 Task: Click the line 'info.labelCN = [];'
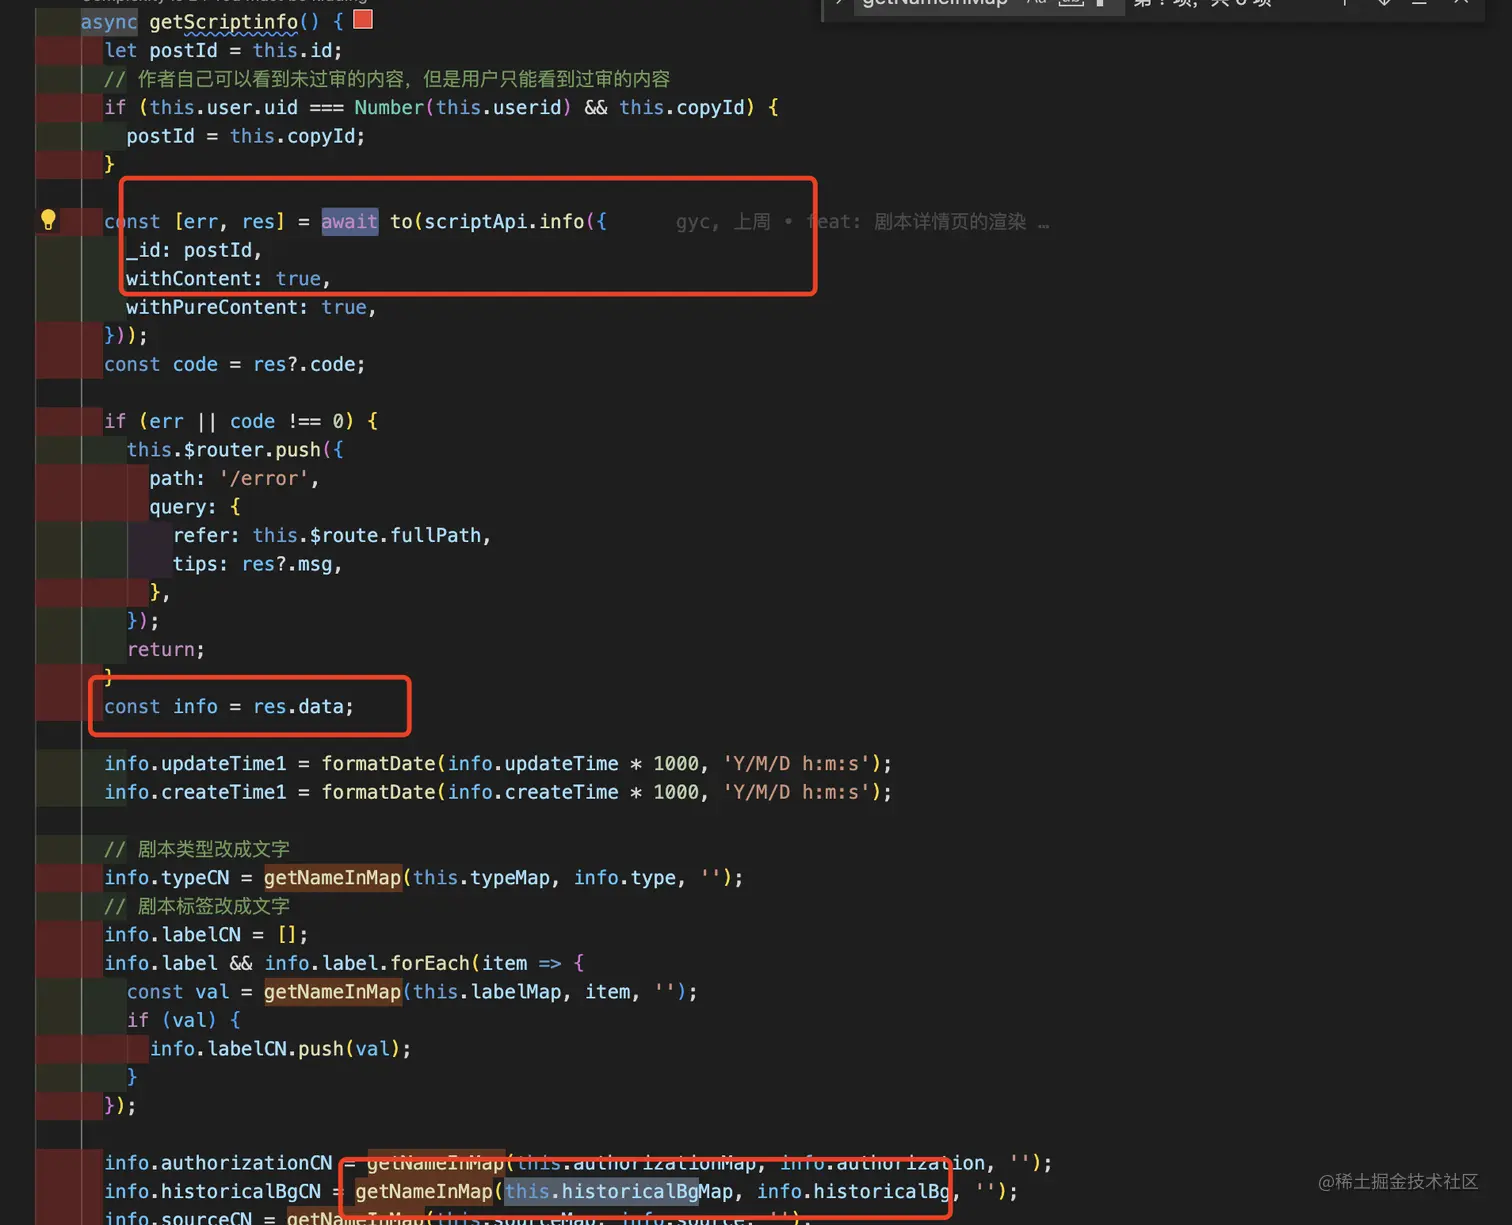coord(206,934)
